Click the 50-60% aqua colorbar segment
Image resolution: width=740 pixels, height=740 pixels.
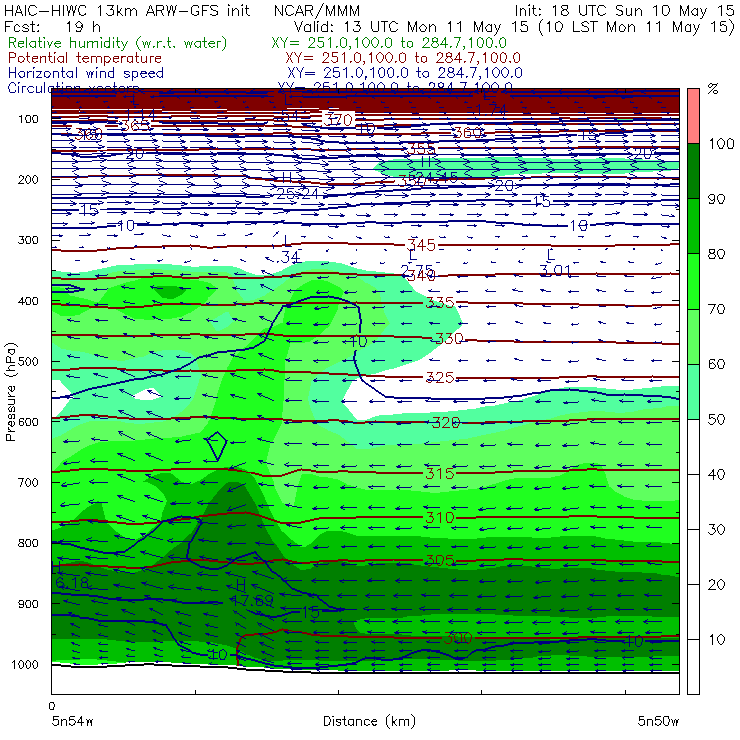coord(693,392)
